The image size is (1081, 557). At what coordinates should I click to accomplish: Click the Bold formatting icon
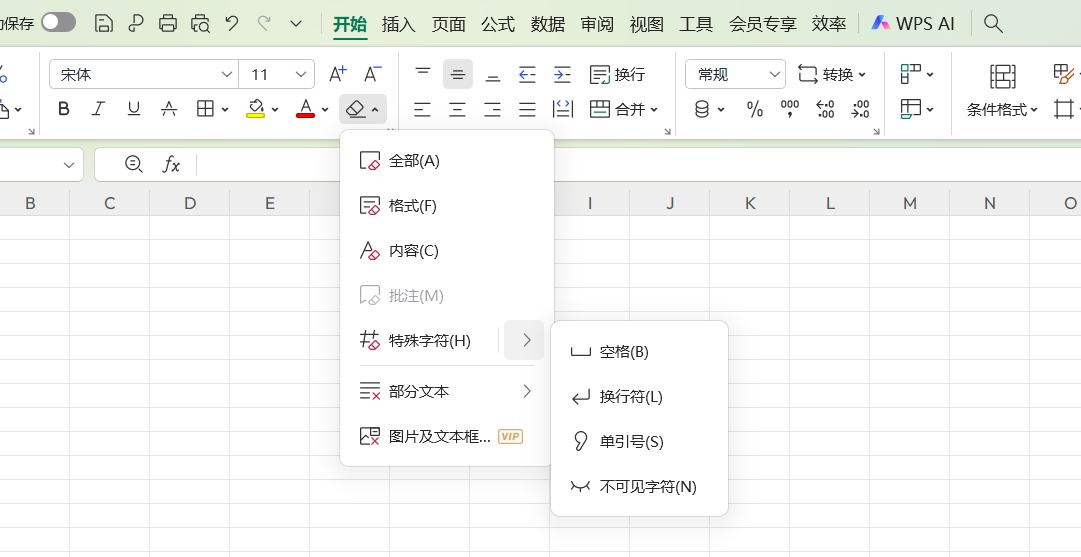(64, 109)
